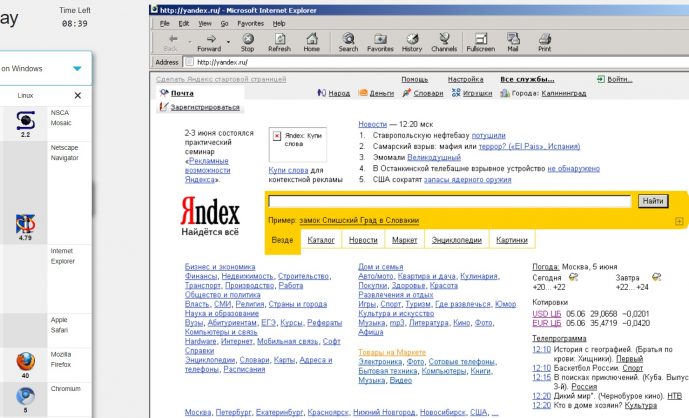Image resolution: width=689 pixels, height=418 pixels.
Task: Open the Народ service link
Action: pos(339,93)
